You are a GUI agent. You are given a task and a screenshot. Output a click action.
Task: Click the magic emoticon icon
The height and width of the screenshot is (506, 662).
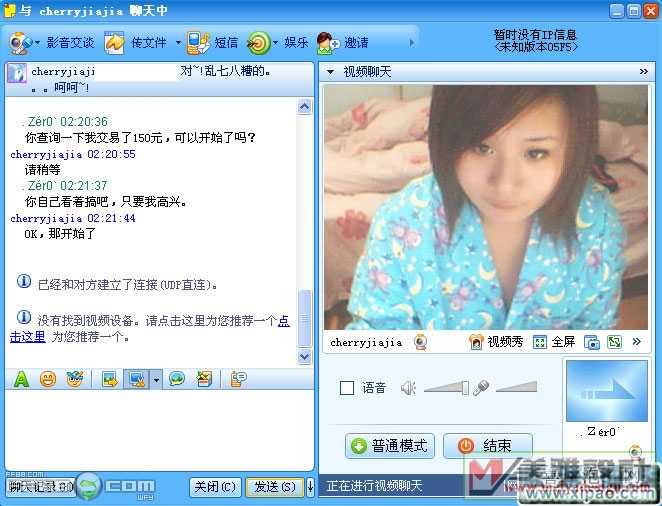click(x=75, y=379)
